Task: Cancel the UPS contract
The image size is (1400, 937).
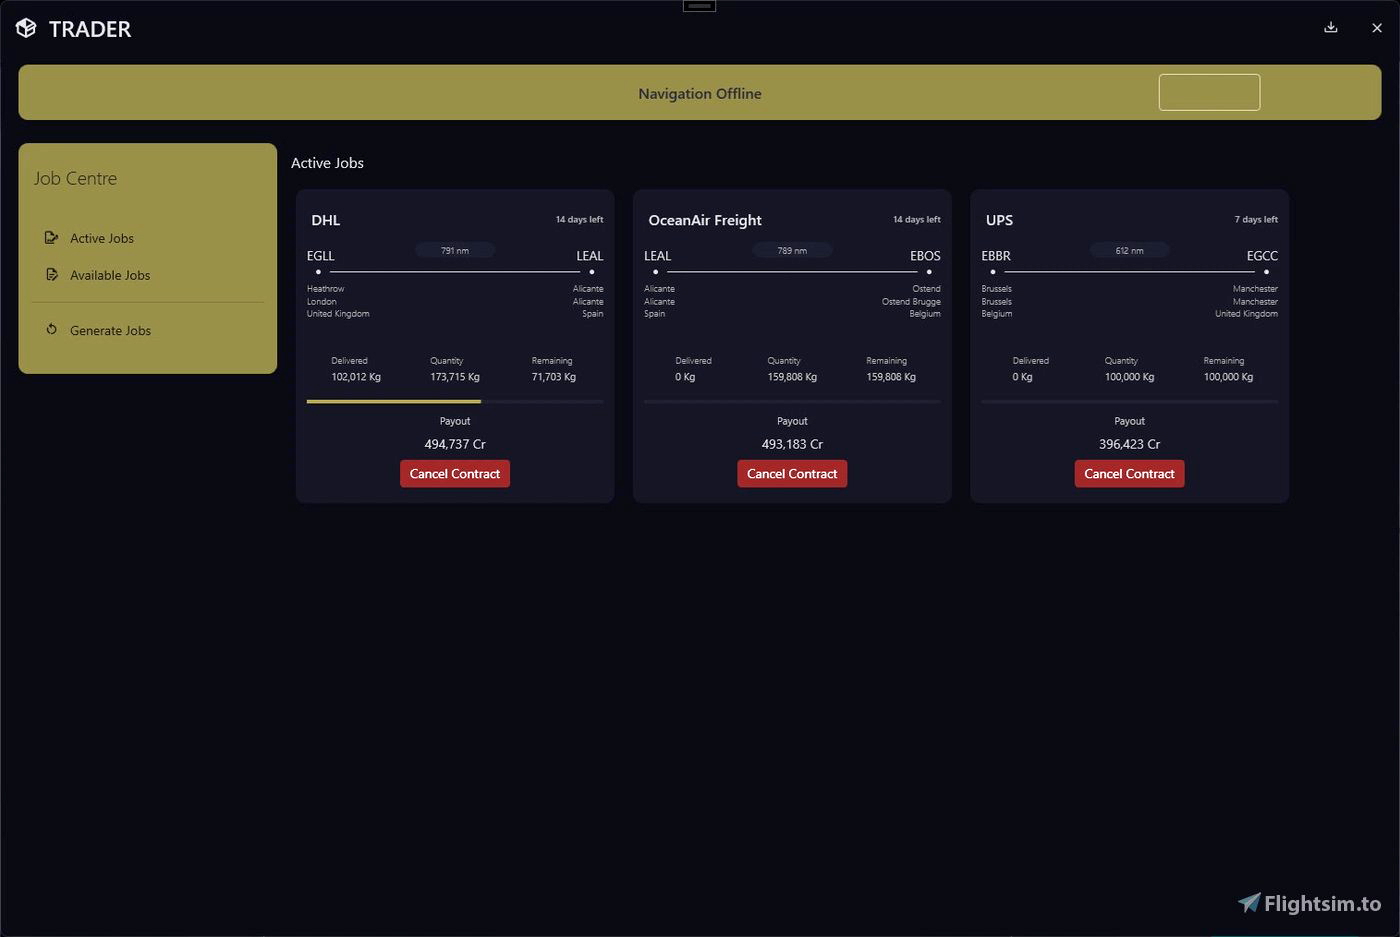Action: pyautogui.click(x=1129, y=474)
